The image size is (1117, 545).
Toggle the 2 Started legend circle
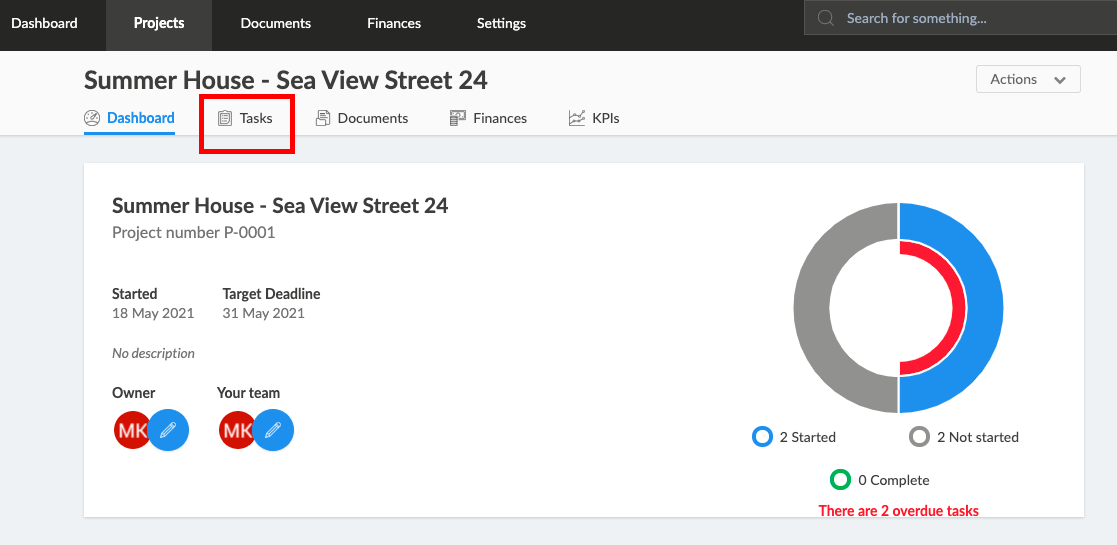point(762,437)
